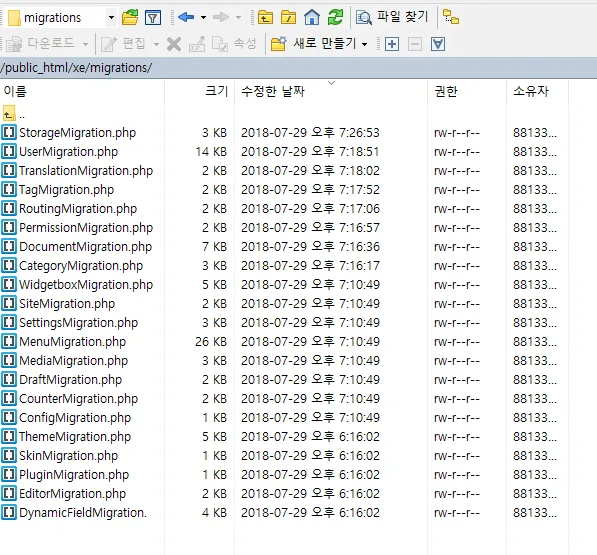The image size is (597, 555).
Task: Select the ThemeMigration.php file
Action: [x=75, y=437]
